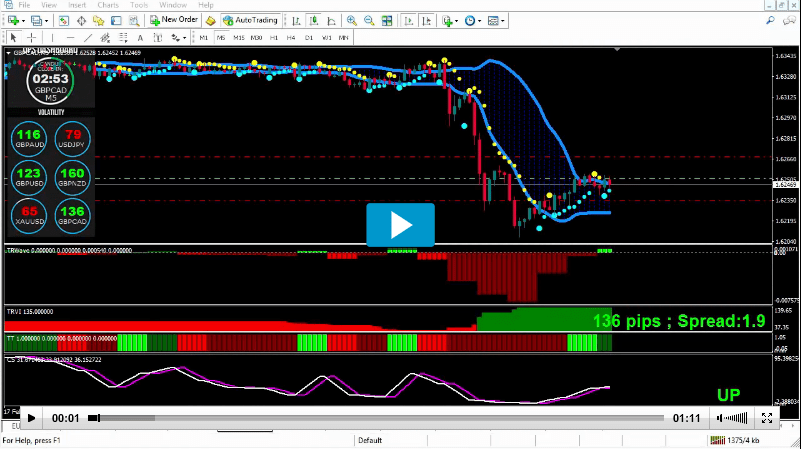Image resolution: width=801 pixels, height=449 pixels.
Task: Click the large blue video play button
Action: [400, 225]
